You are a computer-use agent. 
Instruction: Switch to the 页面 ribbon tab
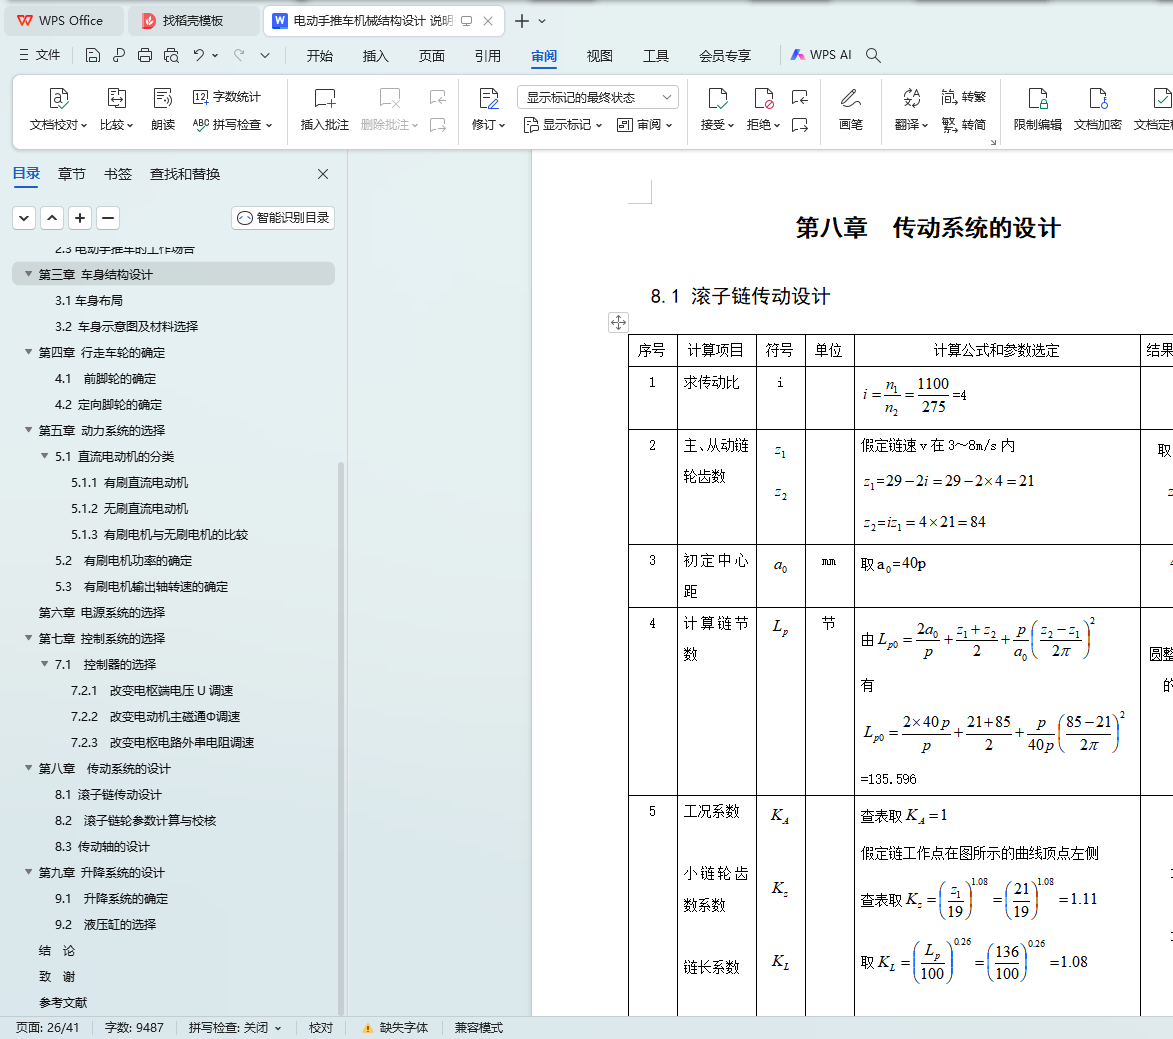point(432,56)
